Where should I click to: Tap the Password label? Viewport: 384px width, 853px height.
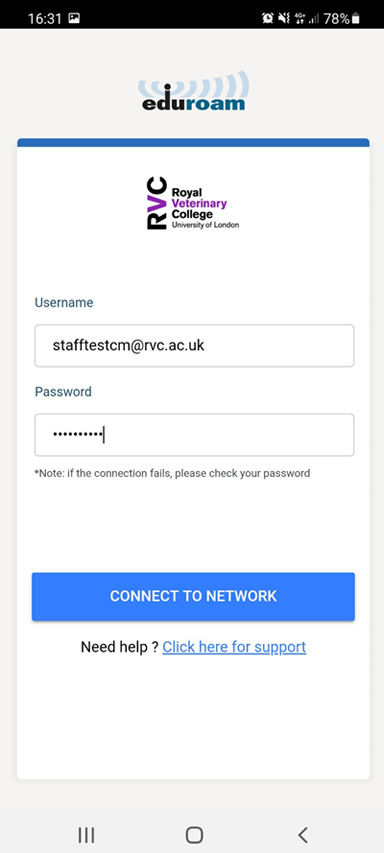pyautogui.click(x=63, y=392)
